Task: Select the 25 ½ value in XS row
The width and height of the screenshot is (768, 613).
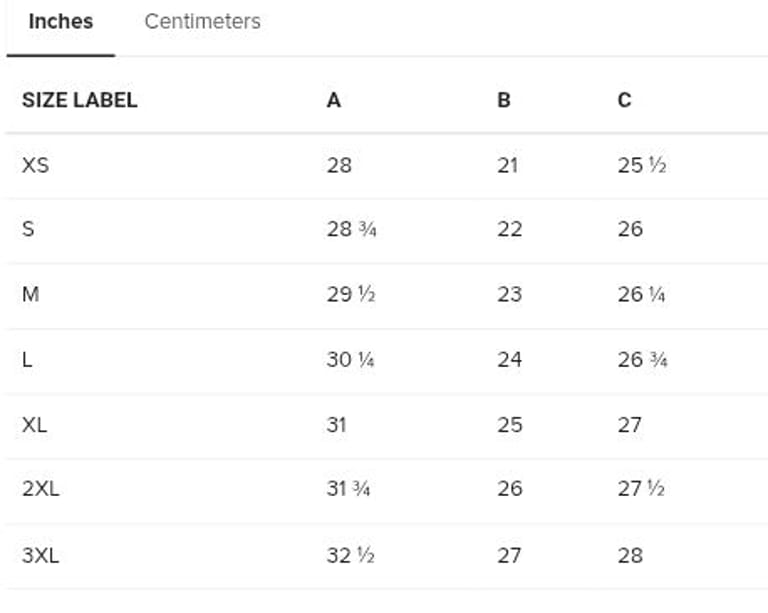Action: click(x=642, y=165)
